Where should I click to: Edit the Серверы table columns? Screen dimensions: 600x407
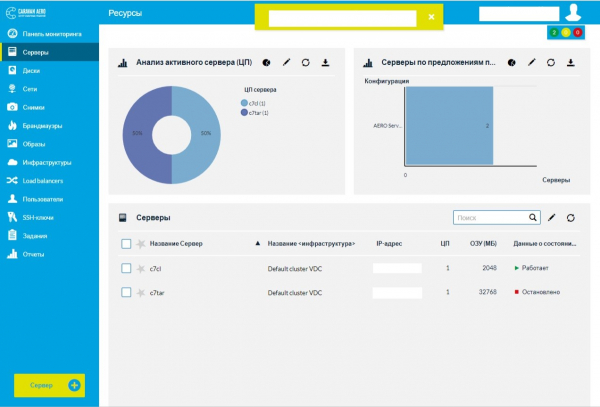pyautogui.click(x=551, y=217)
